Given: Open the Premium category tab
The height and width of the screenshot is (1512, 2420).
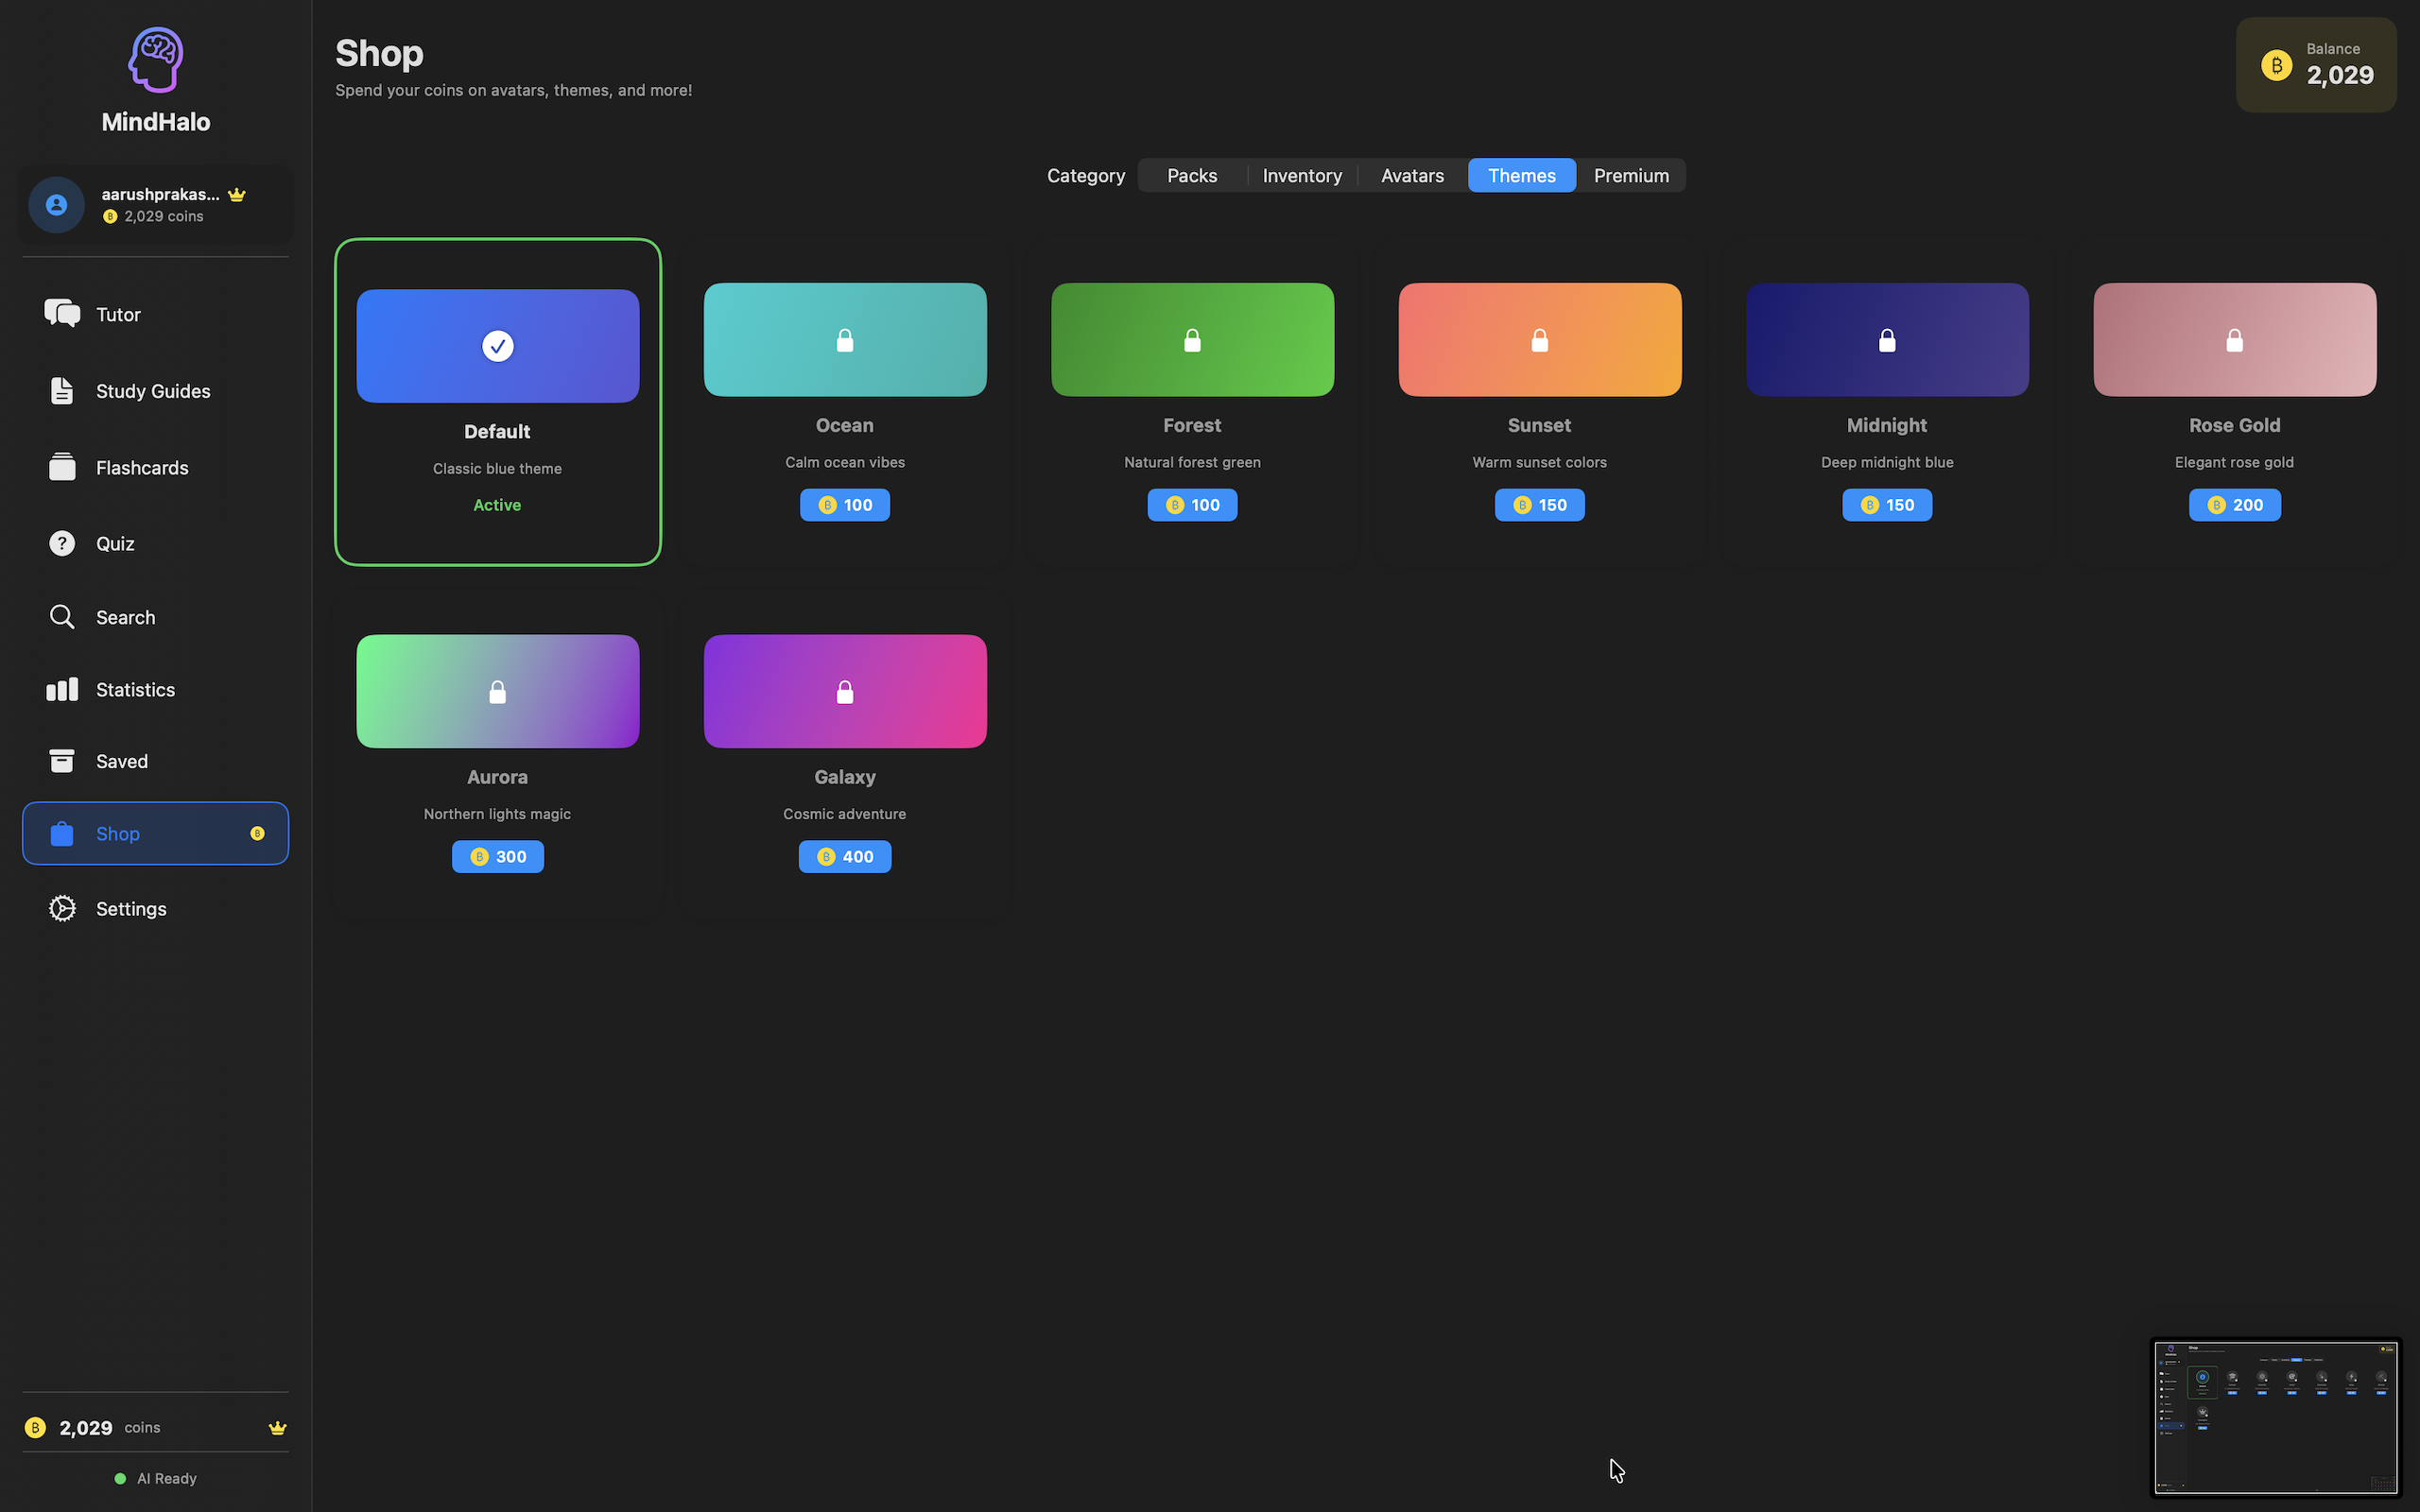Looking at the screenshot, I should click(x=1631, y=176).
